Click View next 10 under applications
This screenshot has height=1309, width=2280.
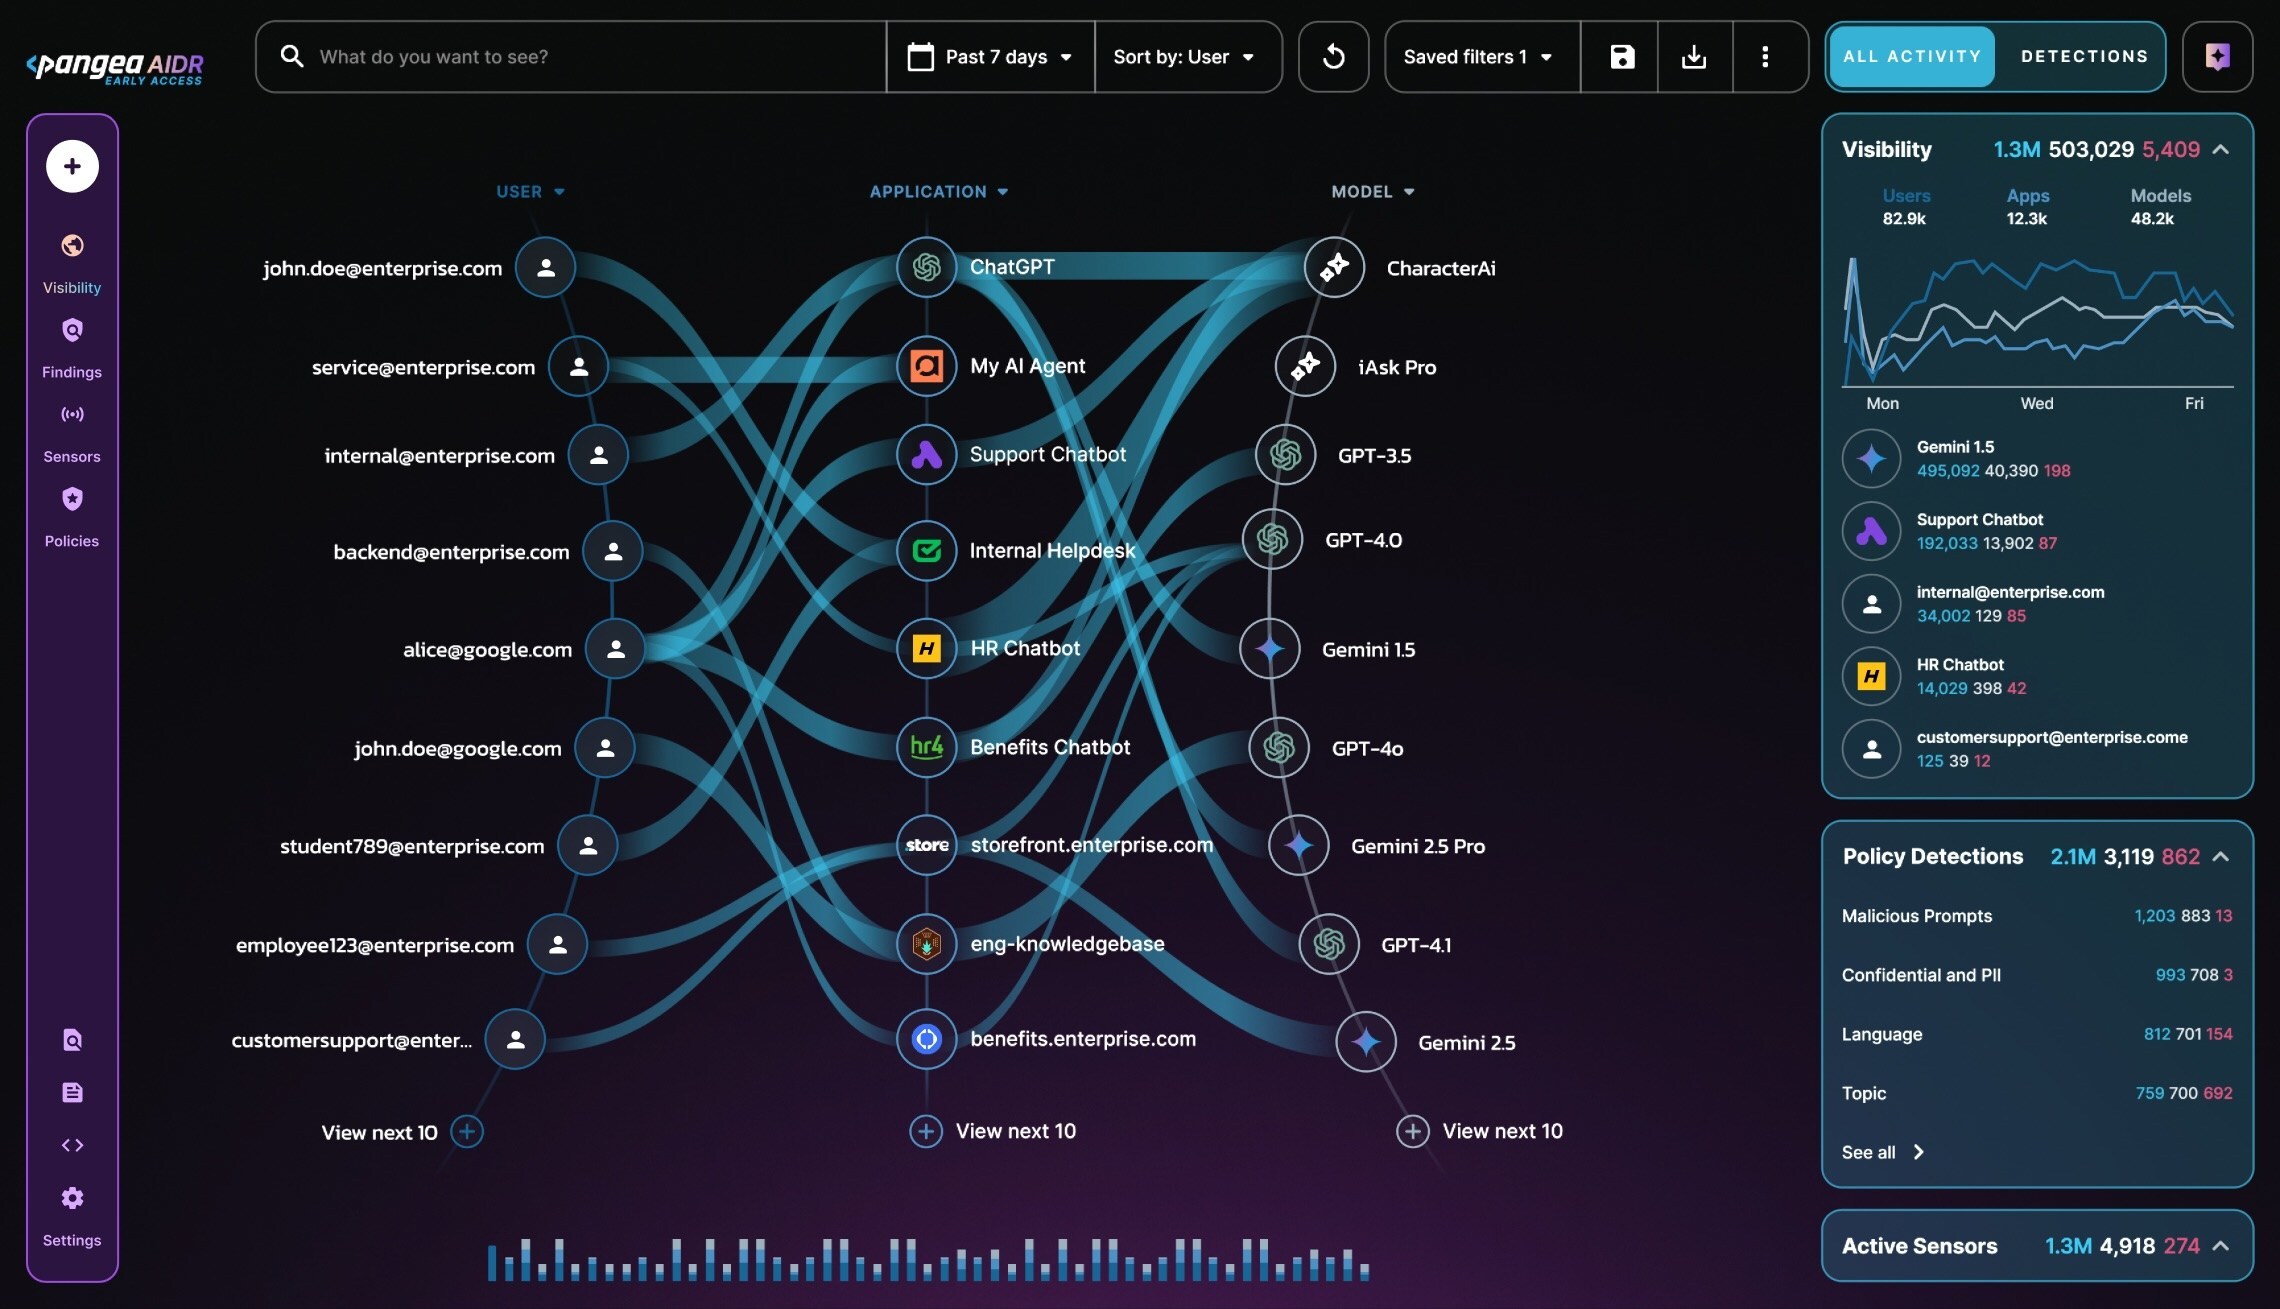[992, 1131]
